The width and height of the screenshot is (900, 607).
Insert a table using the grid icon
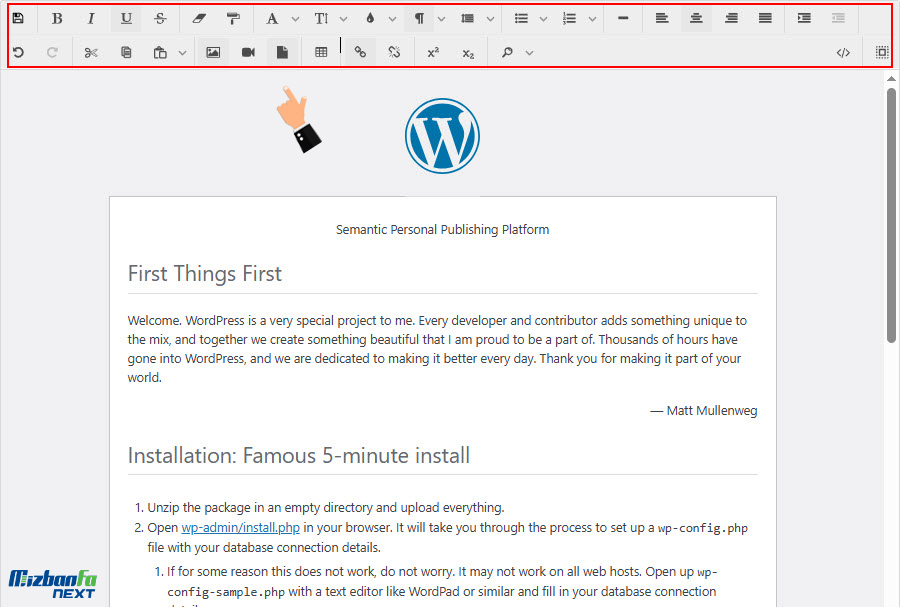(321, 52)
